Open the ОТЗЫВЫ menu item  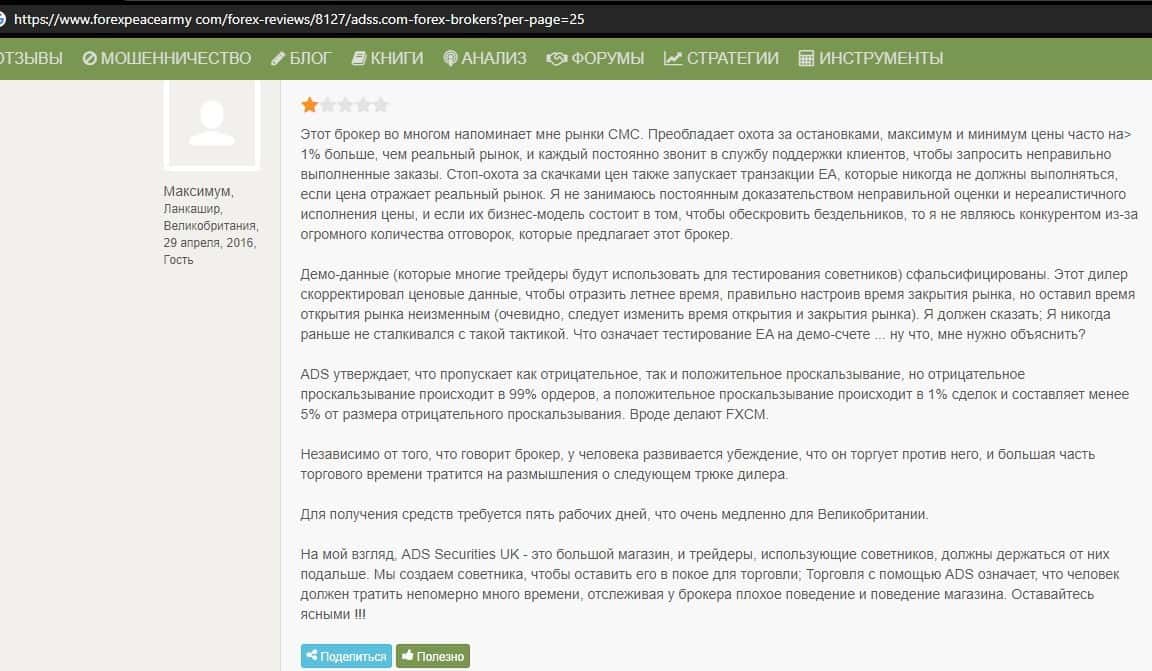[x=31, y=58]
